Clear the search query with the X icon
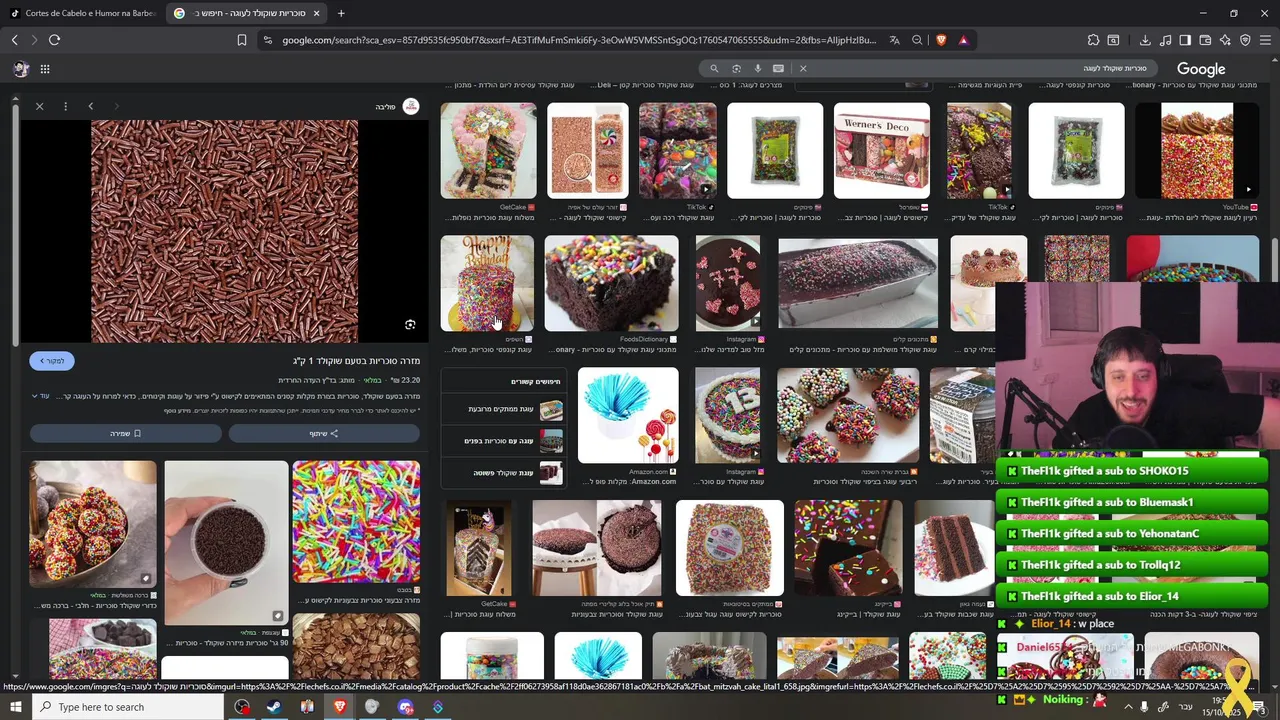The width and height of the screenshot is (1280, 720). pos(803,68)
